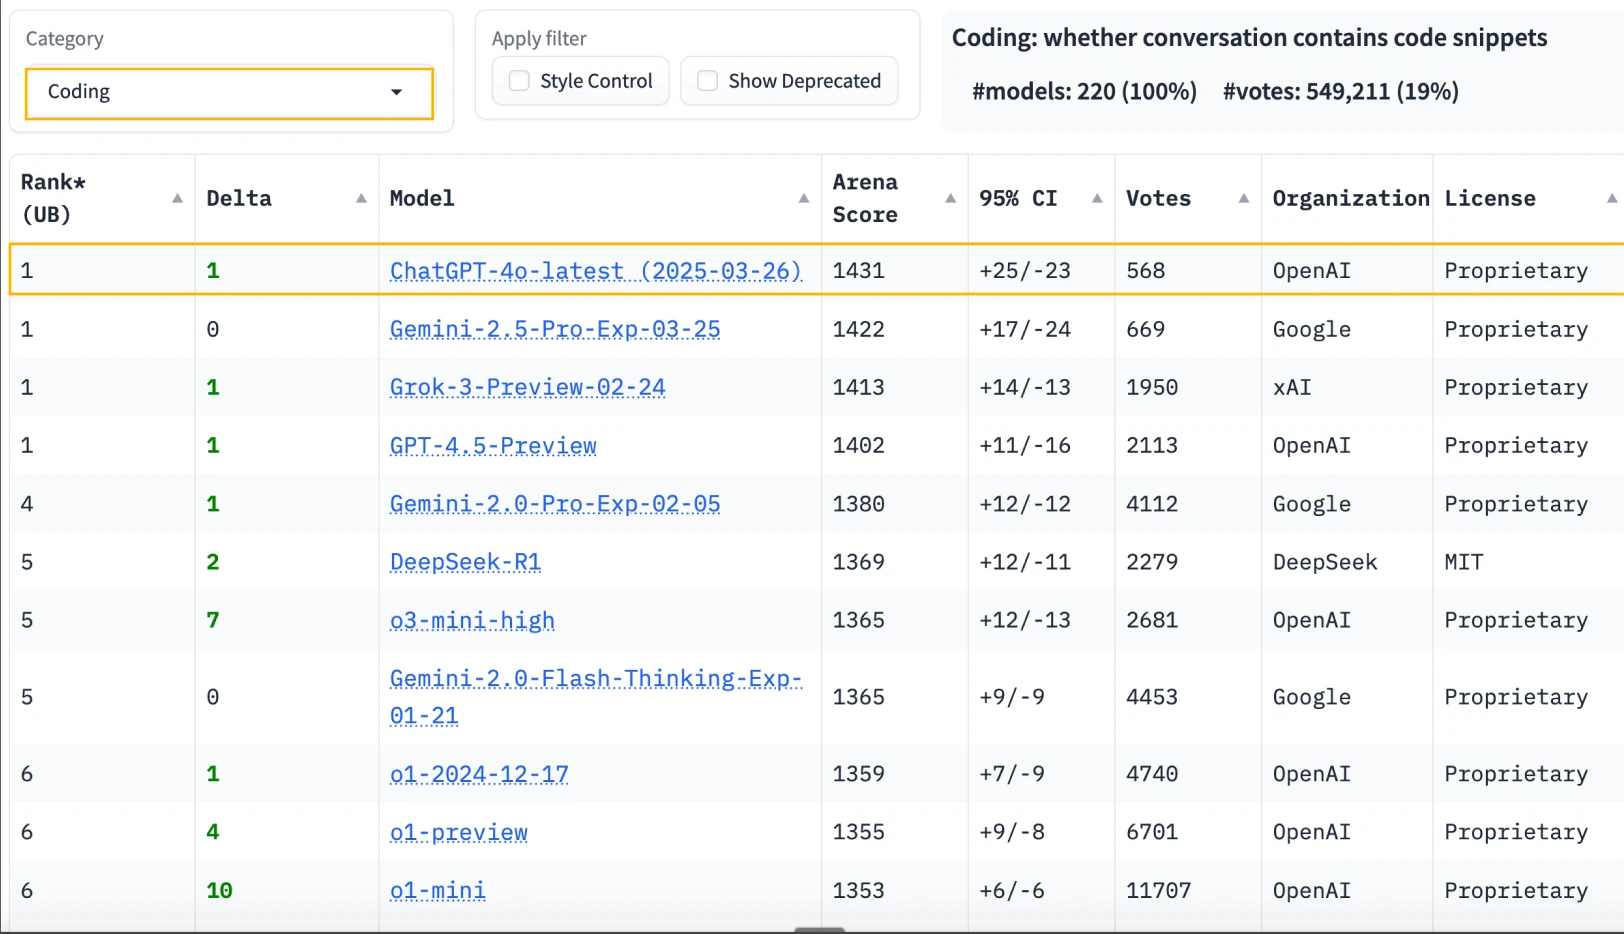Open Gemini-2.5-Pro-Exp-03-25 model link

[555, 329]
